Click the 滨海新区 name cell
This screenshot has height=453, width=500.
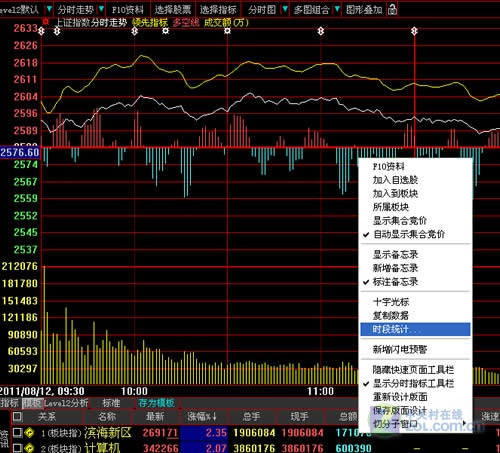(x=108, y=433)
